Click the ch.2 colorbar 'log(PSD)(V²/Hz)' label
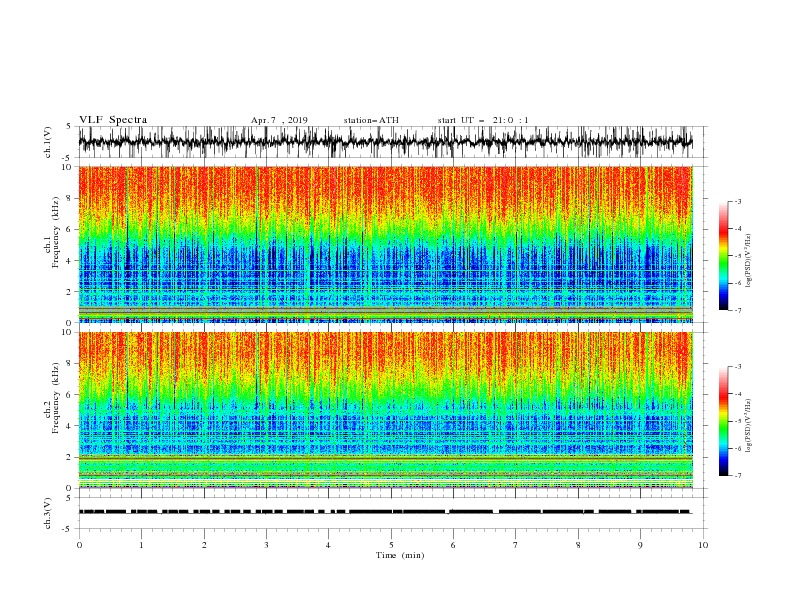The width and height of the screenshot is (792, 612). [748, 426]
